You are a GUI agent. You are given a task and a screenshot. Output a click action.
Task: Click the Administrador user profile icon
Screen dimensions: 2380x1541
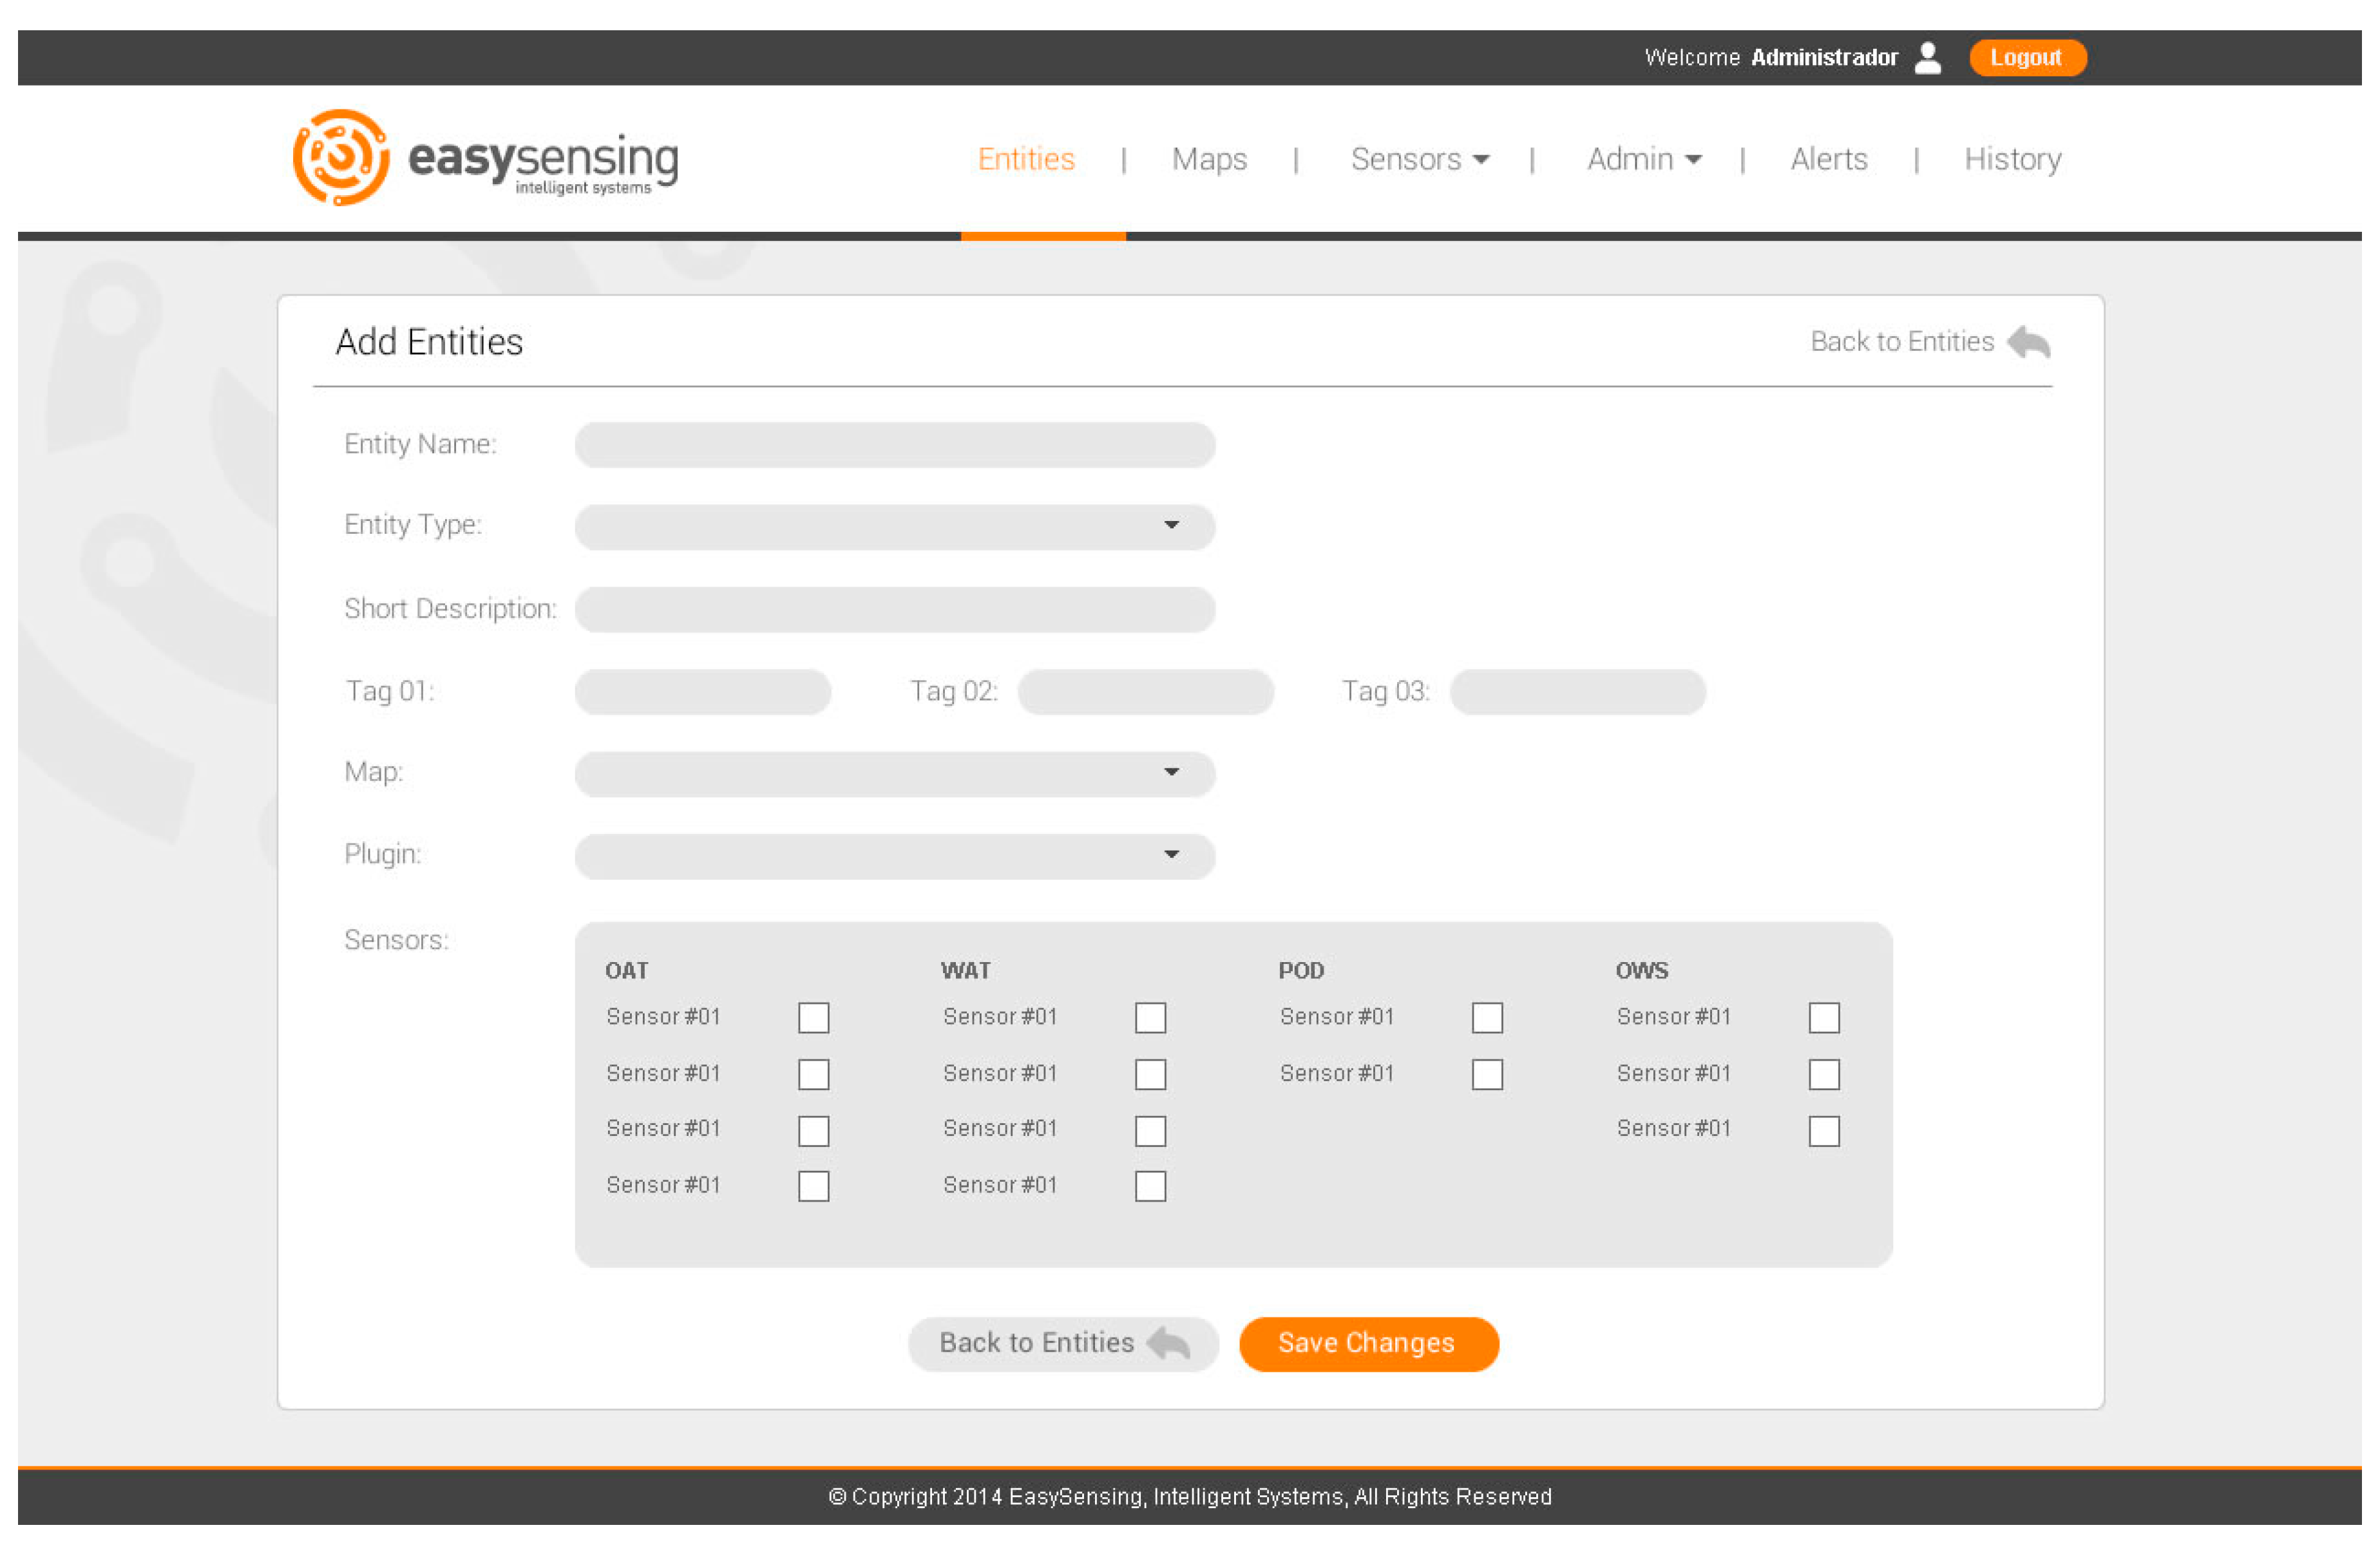[x=1927, y=57]
